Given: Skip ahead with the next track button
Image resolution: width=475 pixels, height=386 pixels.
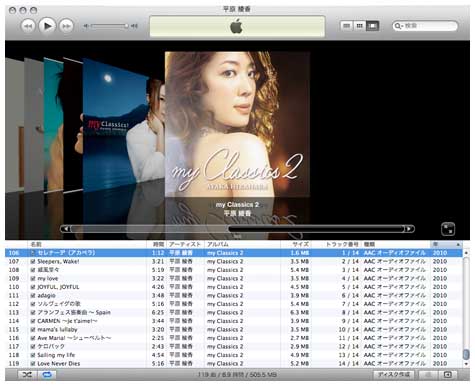Looking at the screenshot, I should click(x=66, y=26).
